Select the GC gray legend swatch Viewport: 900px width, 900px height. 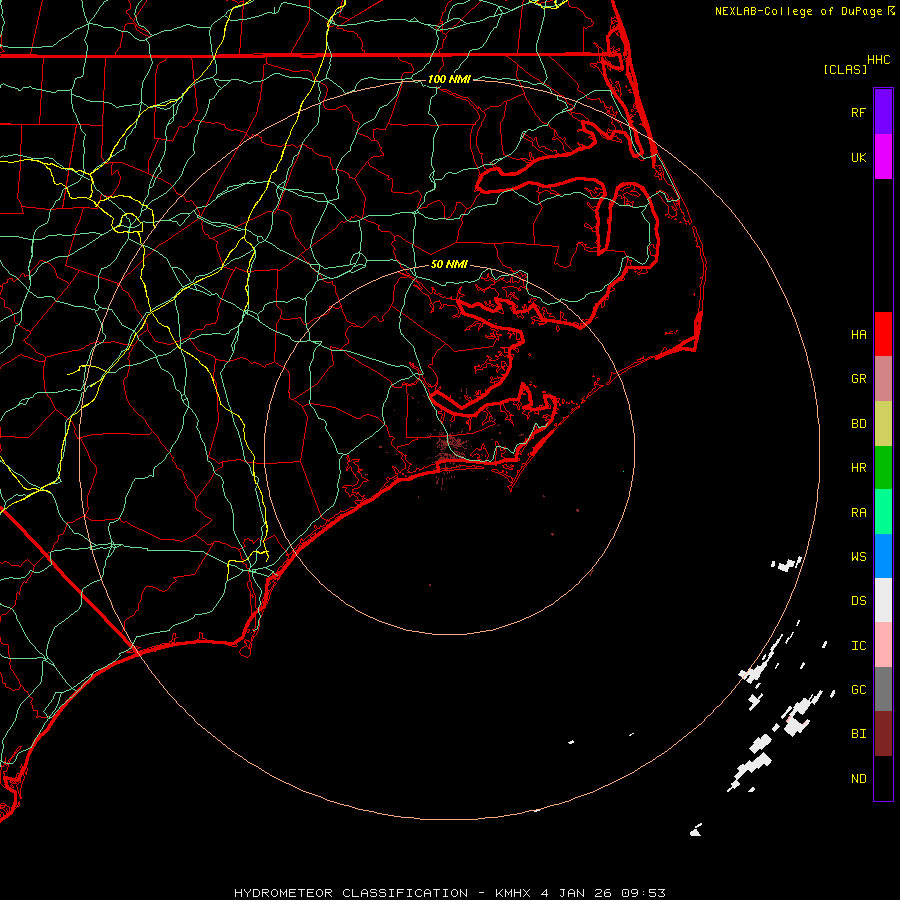883,689
